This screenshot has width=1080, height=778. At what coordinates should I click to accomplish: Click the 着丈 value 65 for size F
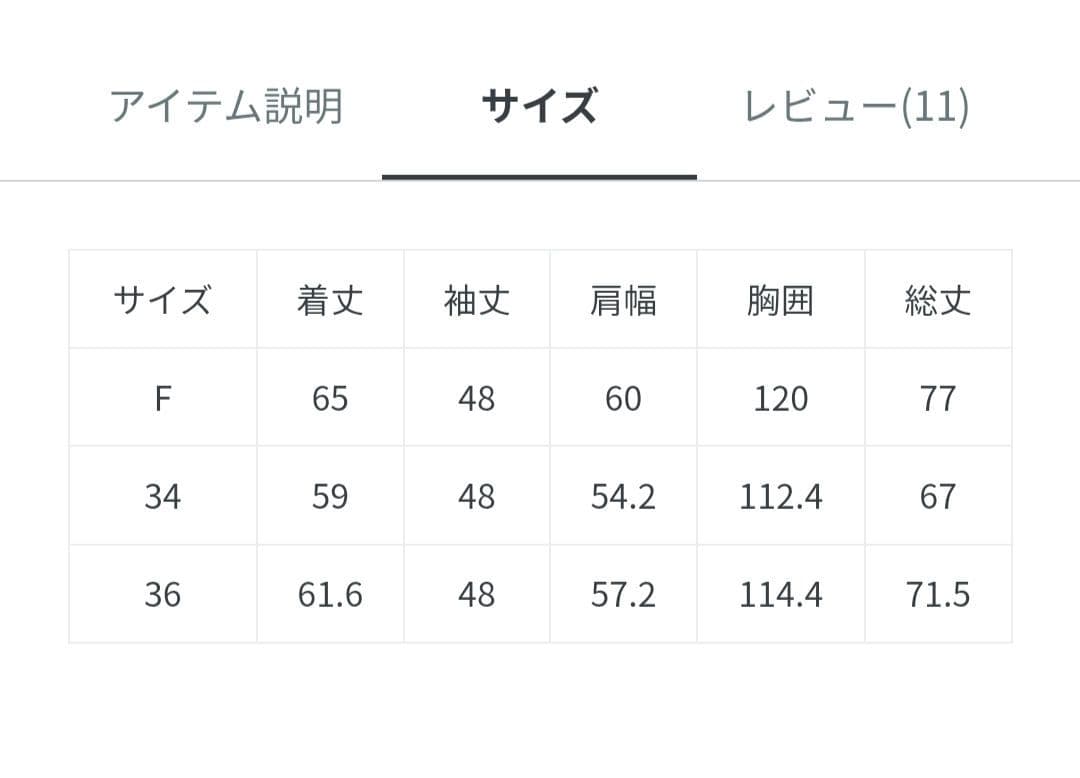[x=330, y=398]
